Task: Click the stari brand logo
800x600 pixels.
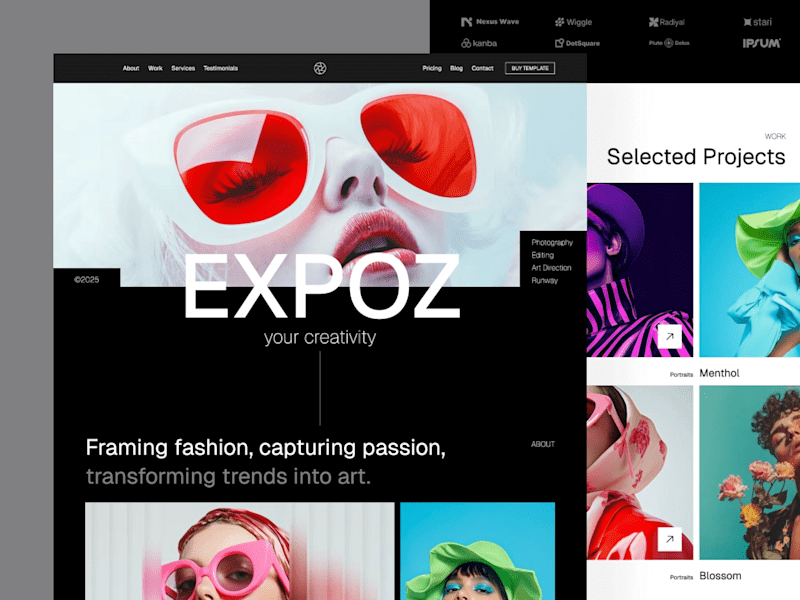Action: (758, 22)
